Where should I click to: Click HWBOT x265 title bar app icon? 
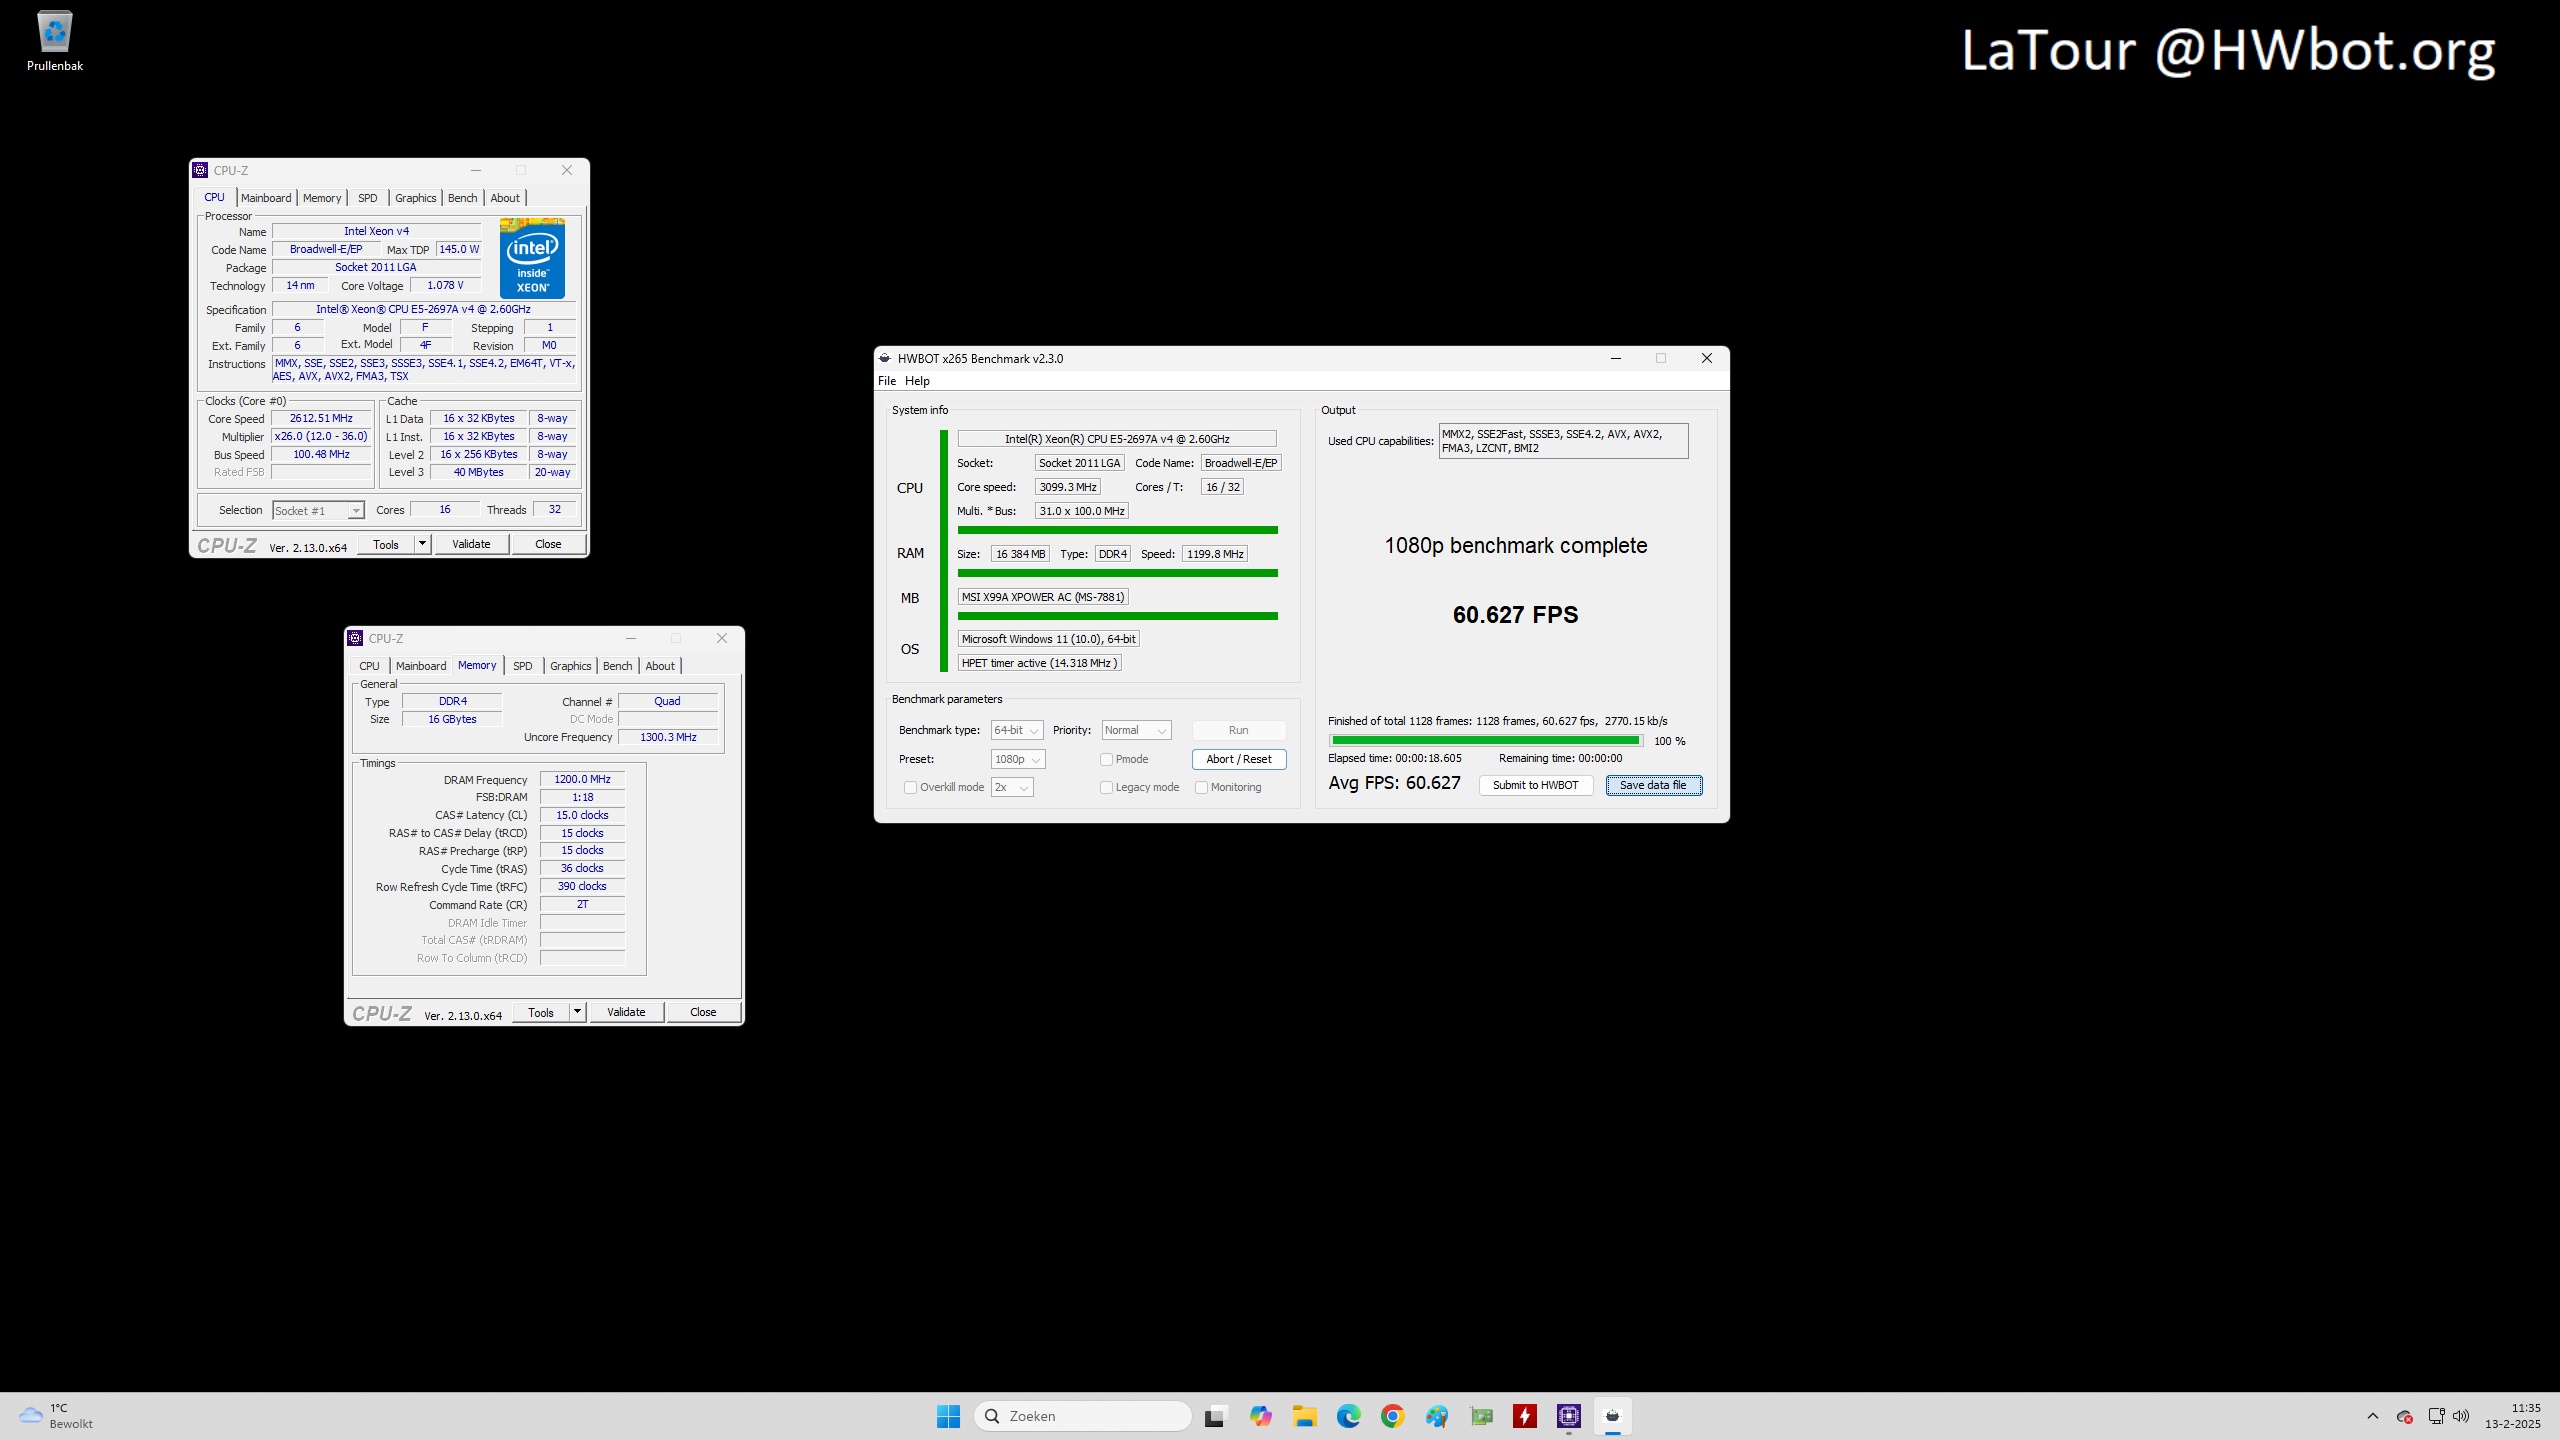tap(885, 358)
